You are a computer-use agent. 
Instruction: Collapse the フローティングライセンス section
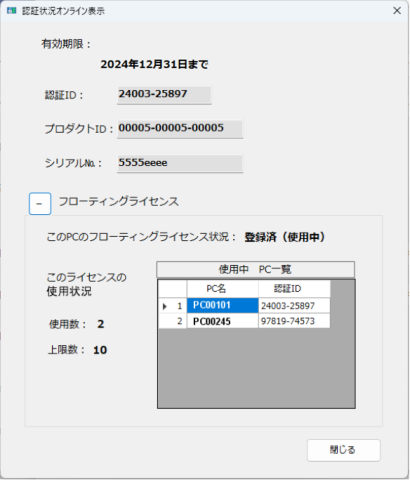click(x=40, y=203)
